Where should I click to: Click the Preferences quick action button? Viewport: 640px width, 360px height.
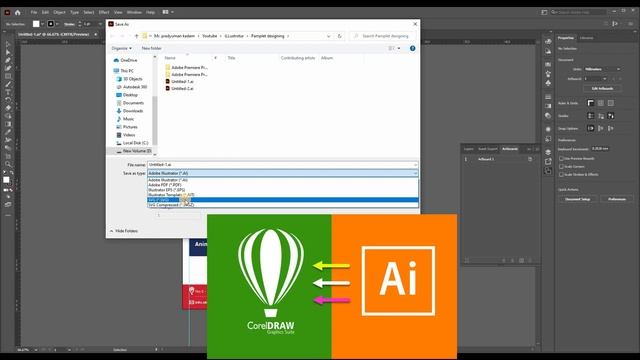pos(617,199)
